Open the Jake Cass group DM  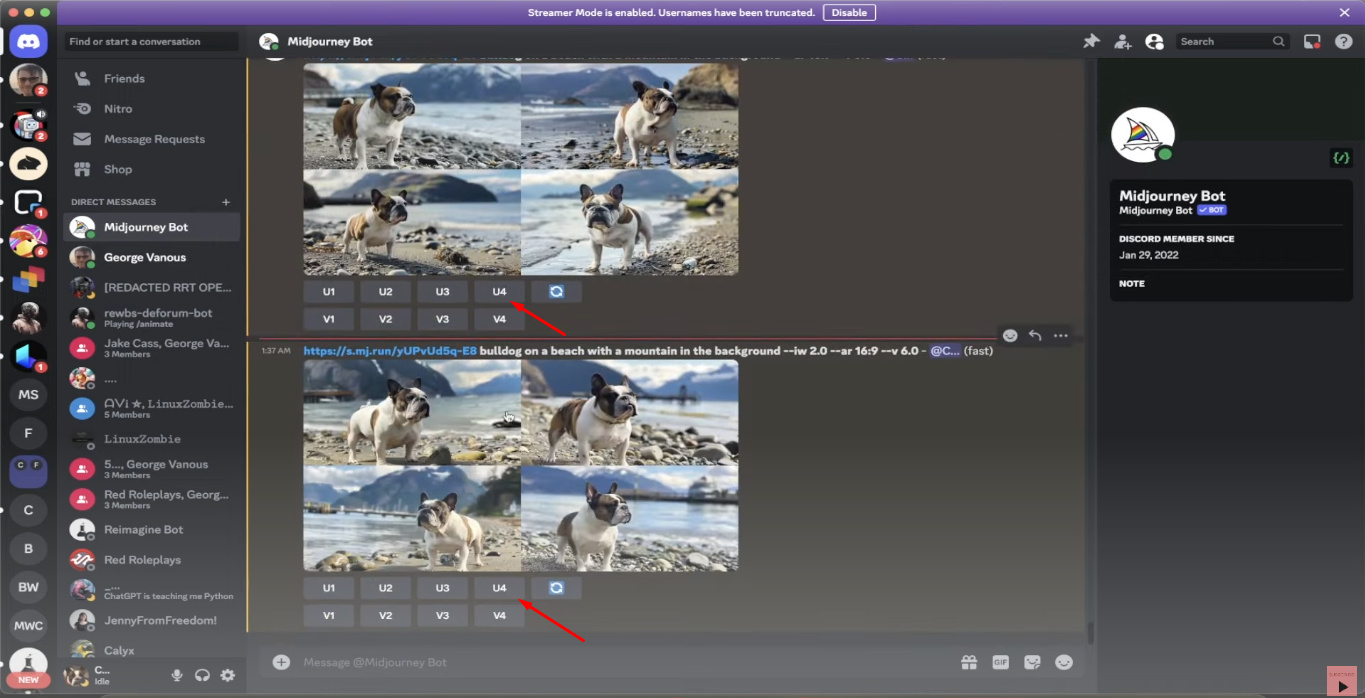pyautogui.click(x=152, y=348)
